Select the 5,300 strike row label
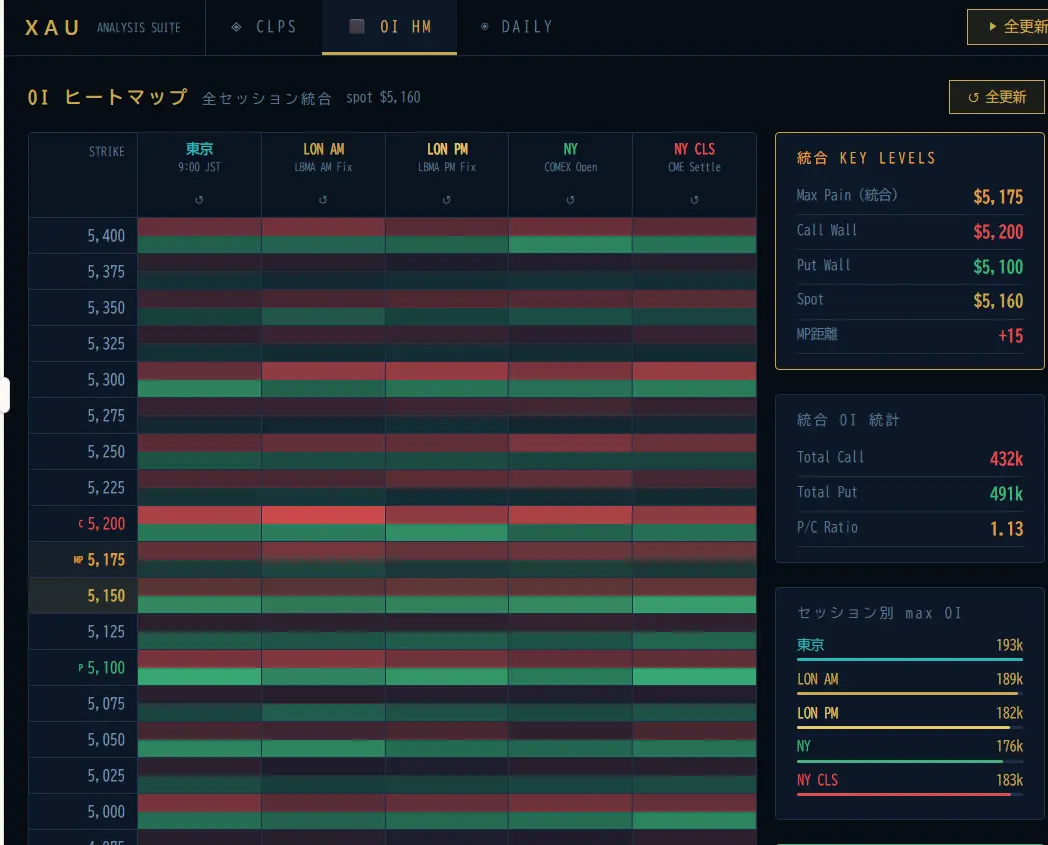The height and width of the screenshot is (845, 1048). (x=106, y=380)
